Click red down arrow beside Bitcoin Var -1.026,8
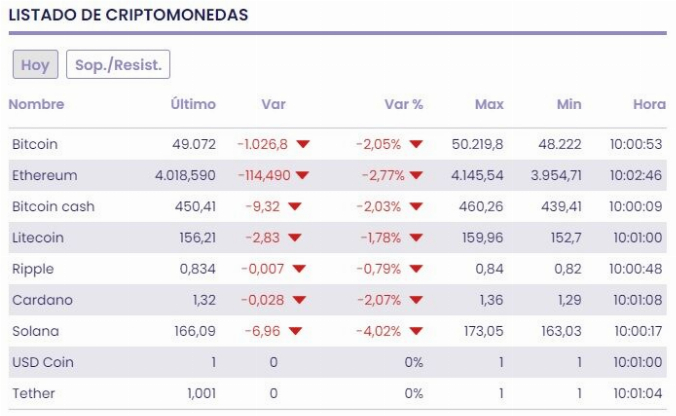 303,145
